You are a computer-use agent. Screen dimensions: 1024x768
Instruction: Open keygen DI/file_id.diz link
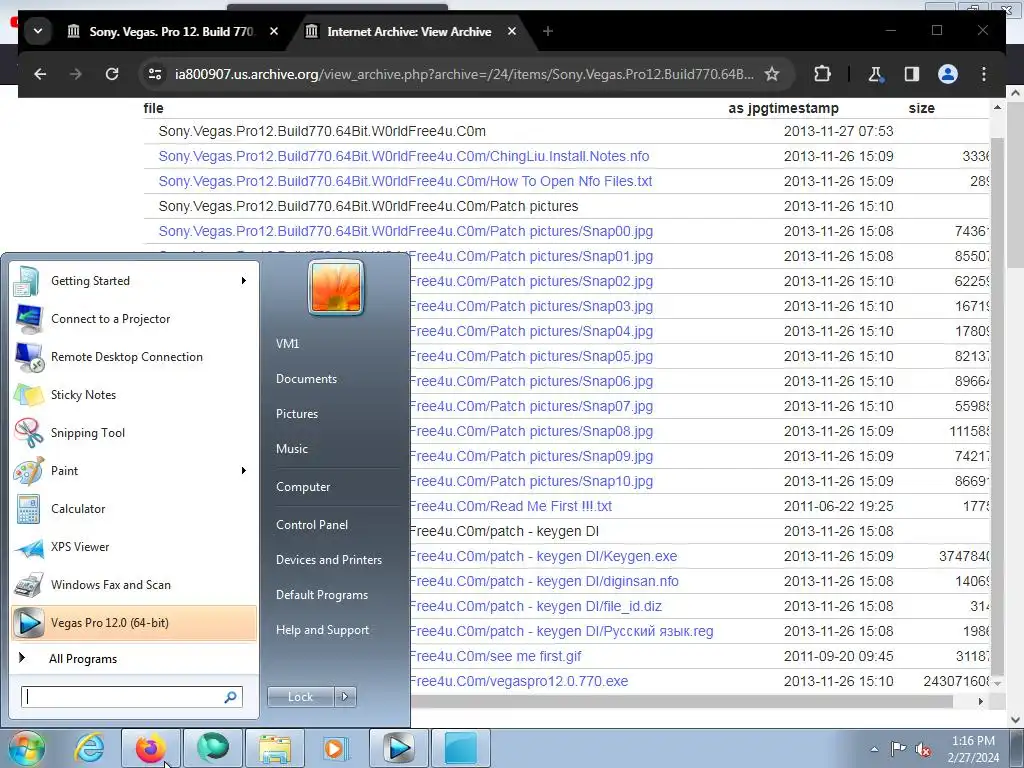[536, 607]
